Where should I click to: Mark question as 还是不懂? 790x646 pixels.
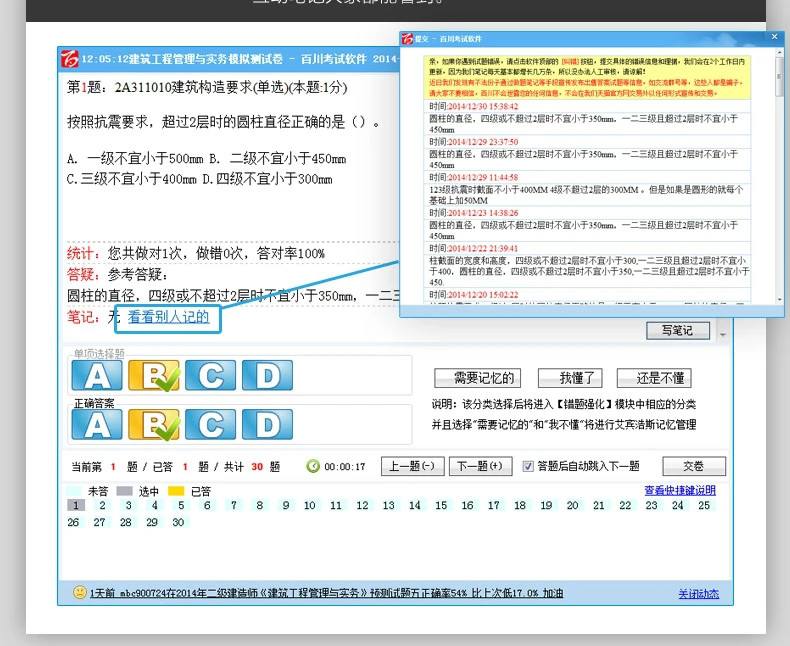654,377
